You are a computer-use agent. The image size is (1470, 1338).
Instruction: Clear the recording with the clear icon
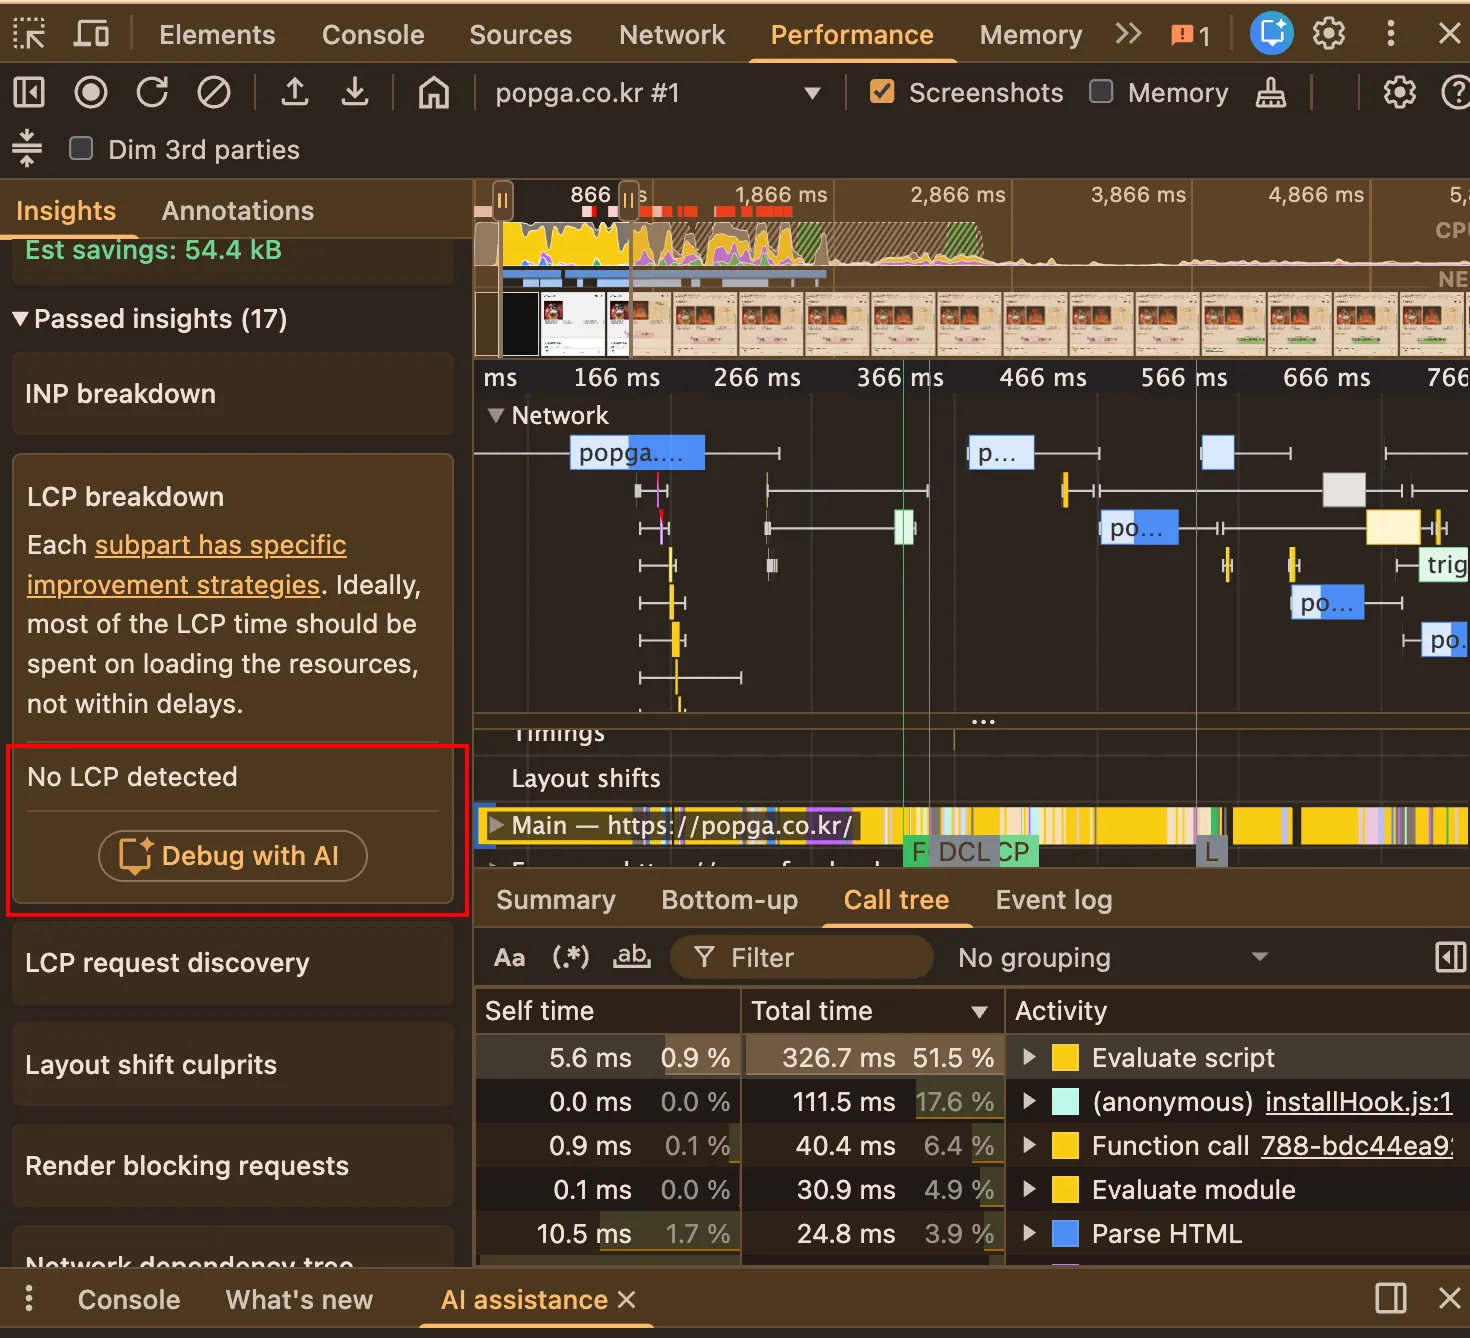coord(213,93)
